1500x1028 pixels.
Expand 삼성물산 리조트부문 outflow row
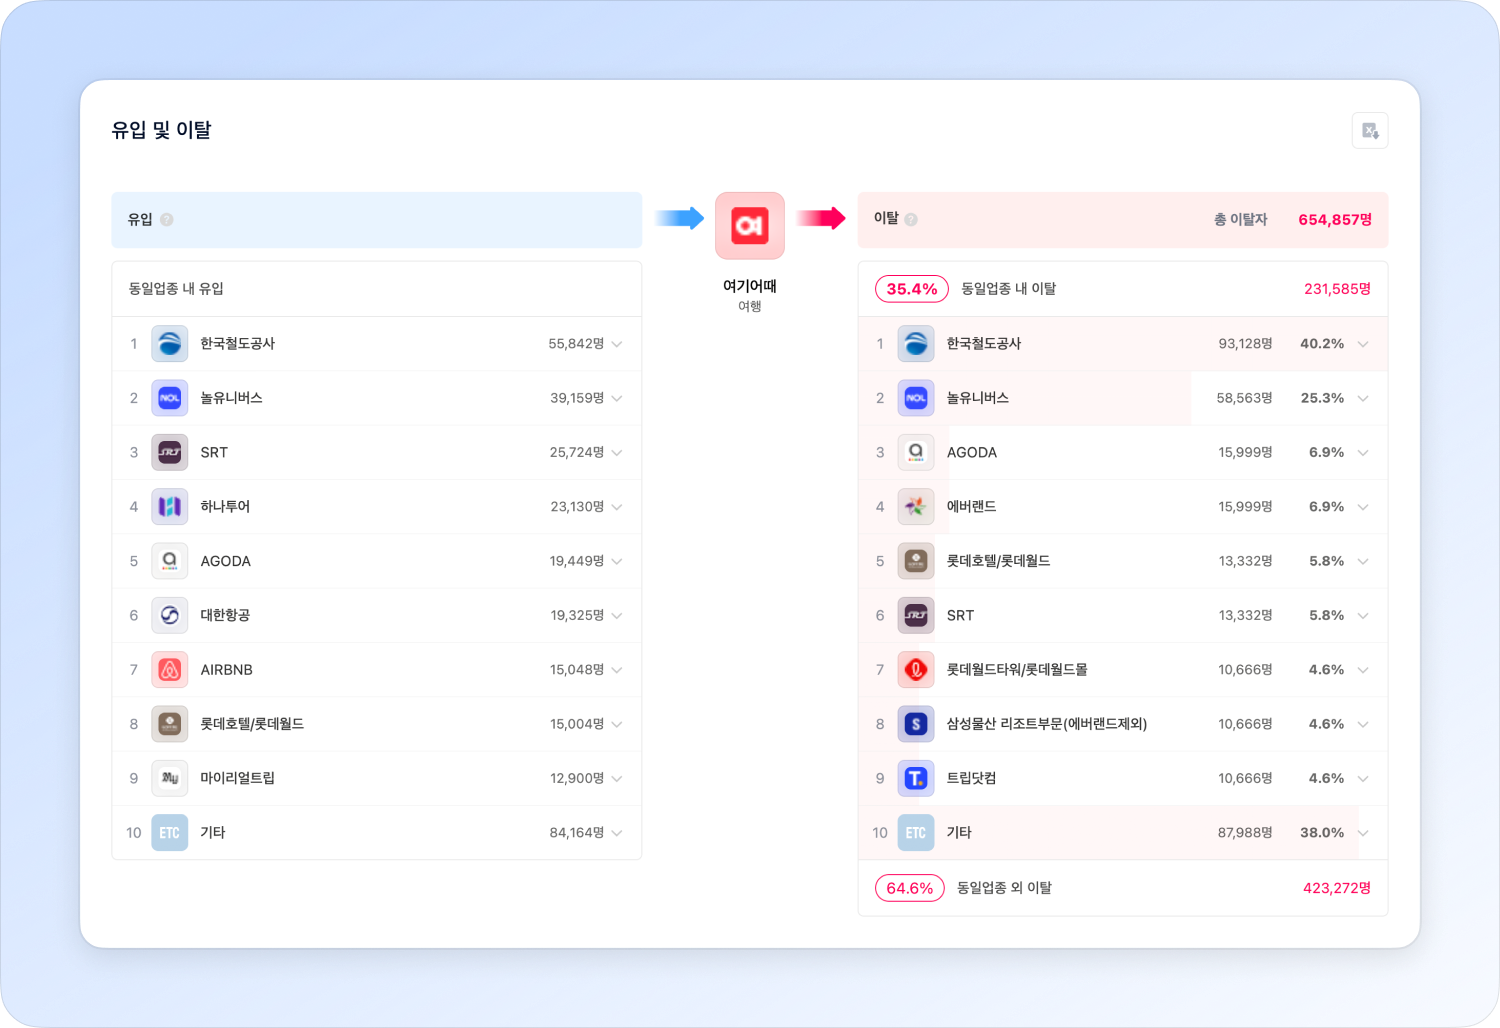coord(1363,724)
